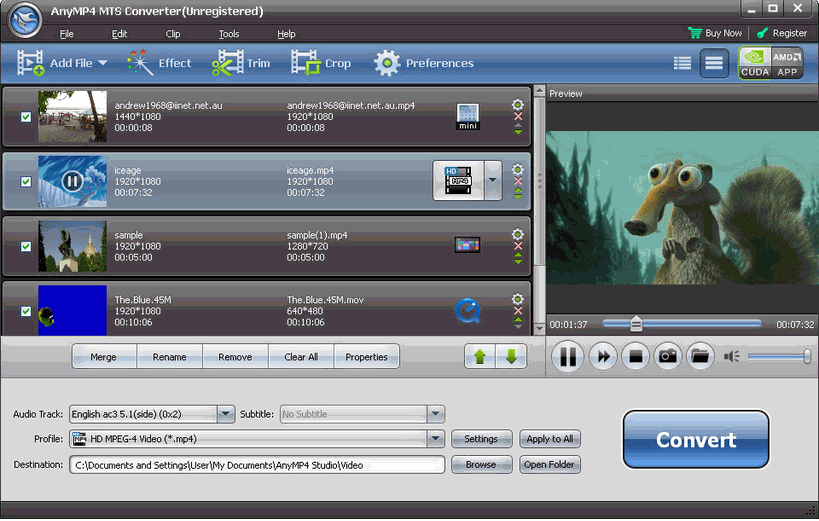819x521 pixels.
Task: Click the iceage video thumbnail
Action: pos(72,181)
